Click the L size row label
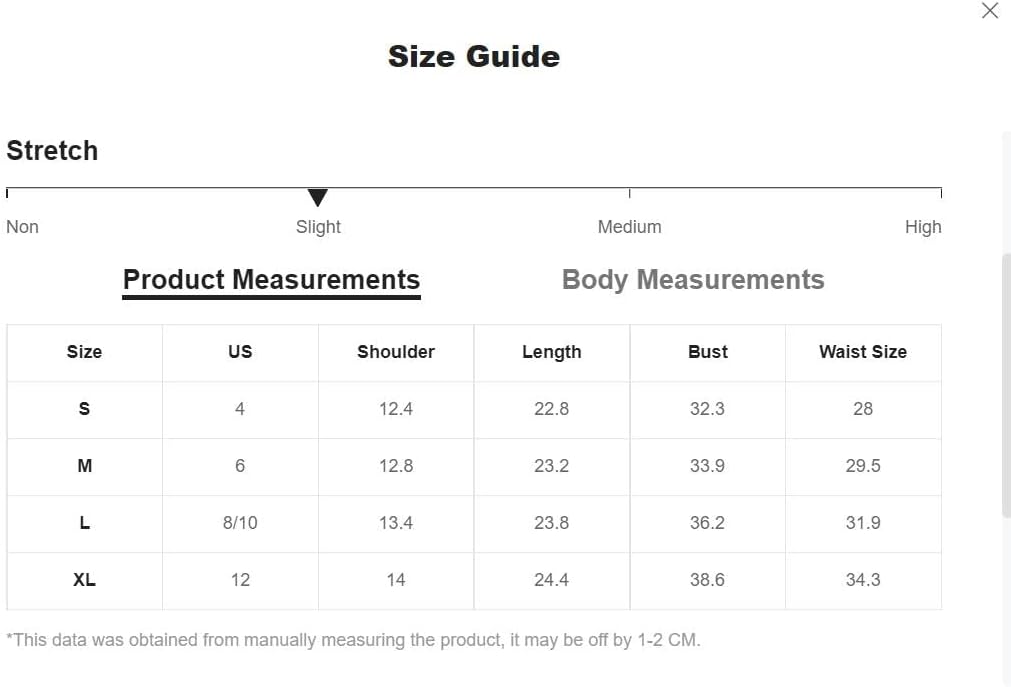The height and width of the screenshot is (687, 1011). 84,523
